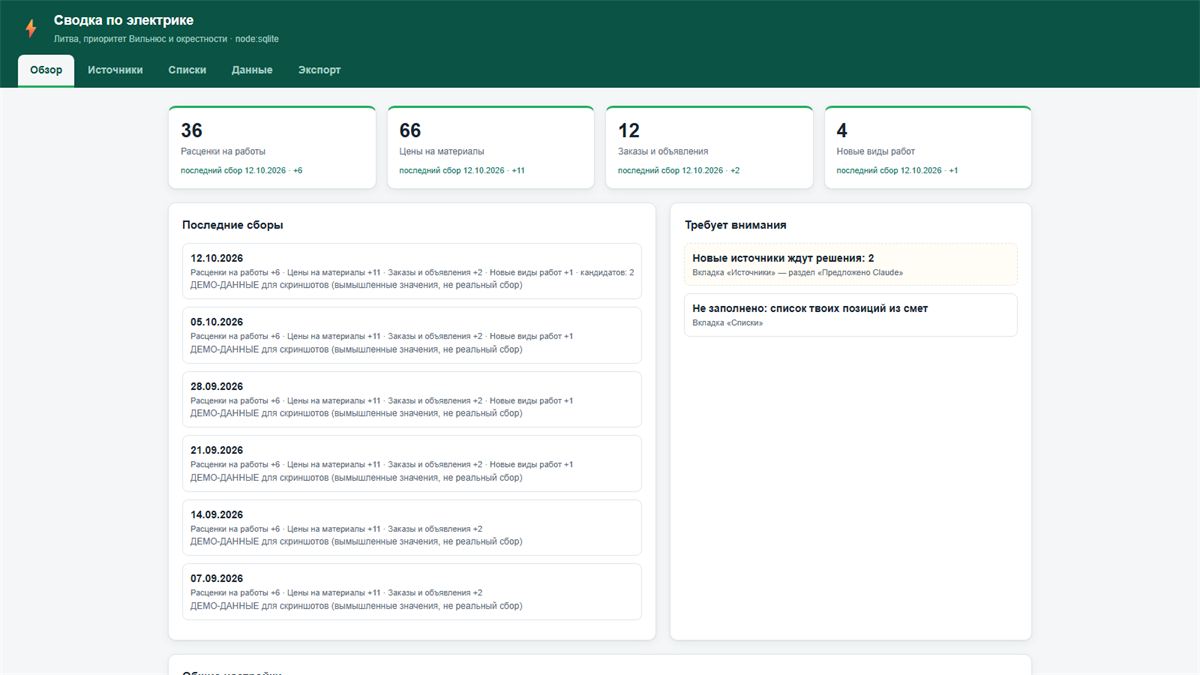Go to the «Списки» tab
This screenshot has height=675, width=1200.
coord(187,70)
